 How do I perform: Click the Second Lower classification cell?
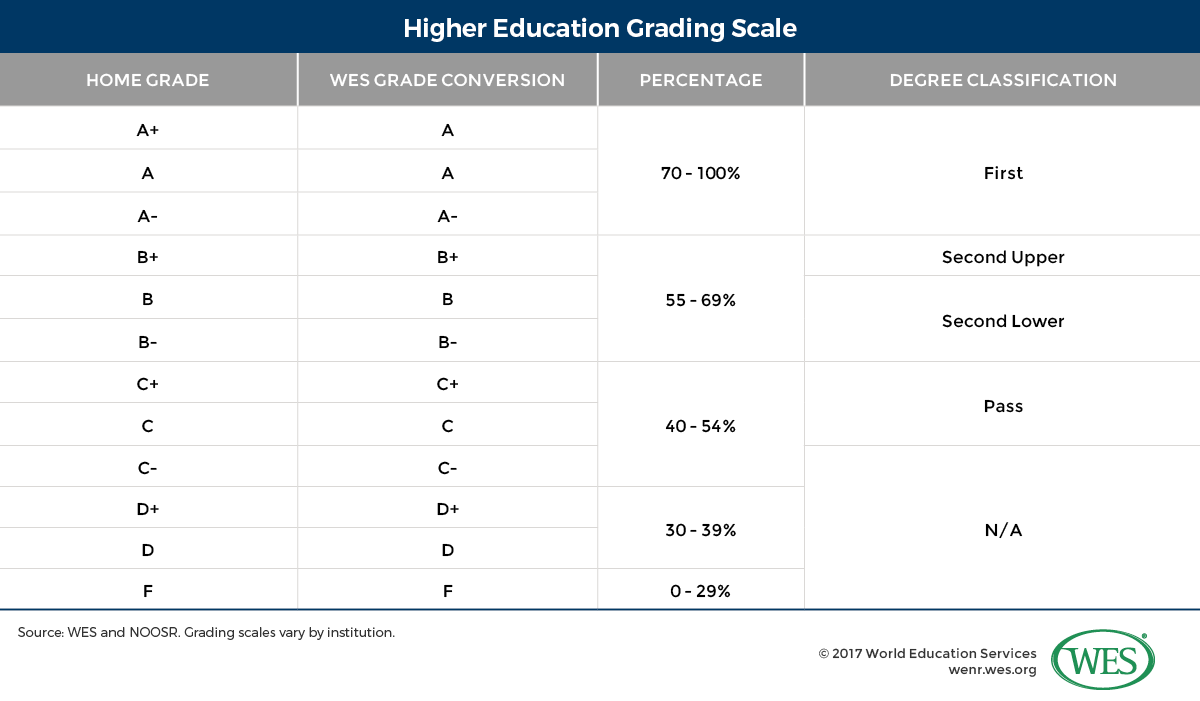coord(1003,319)
